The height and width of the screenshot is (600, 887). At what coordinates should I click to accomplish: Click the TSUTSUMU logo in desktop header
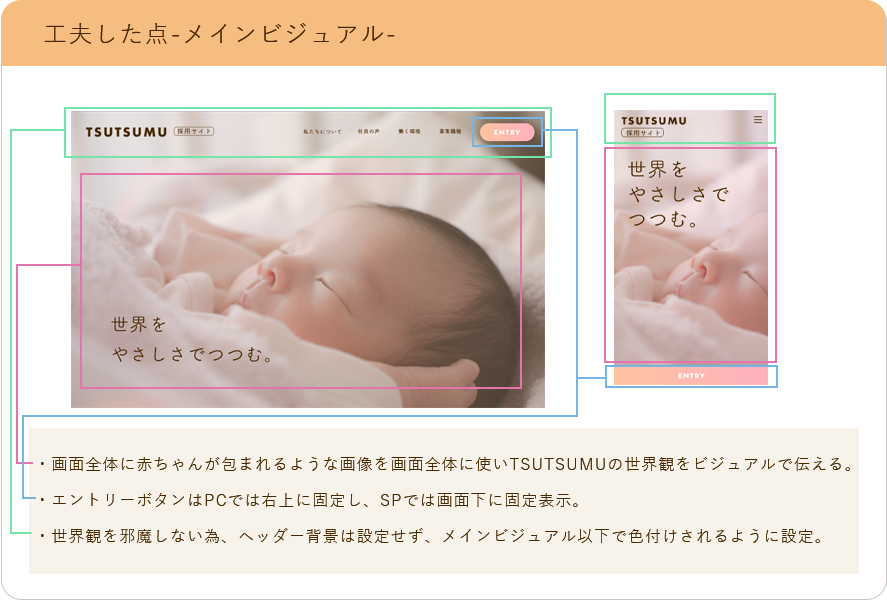[127, 131]
